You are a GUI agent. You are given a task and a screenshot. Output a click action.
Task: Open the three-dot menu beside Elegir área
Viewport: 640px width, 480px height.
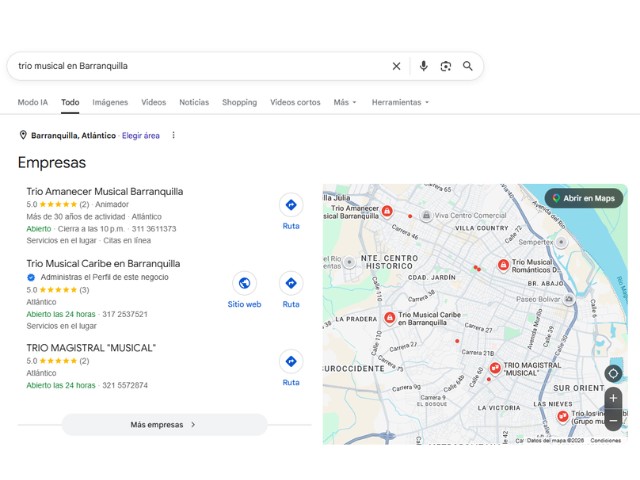tap(173, 135)
